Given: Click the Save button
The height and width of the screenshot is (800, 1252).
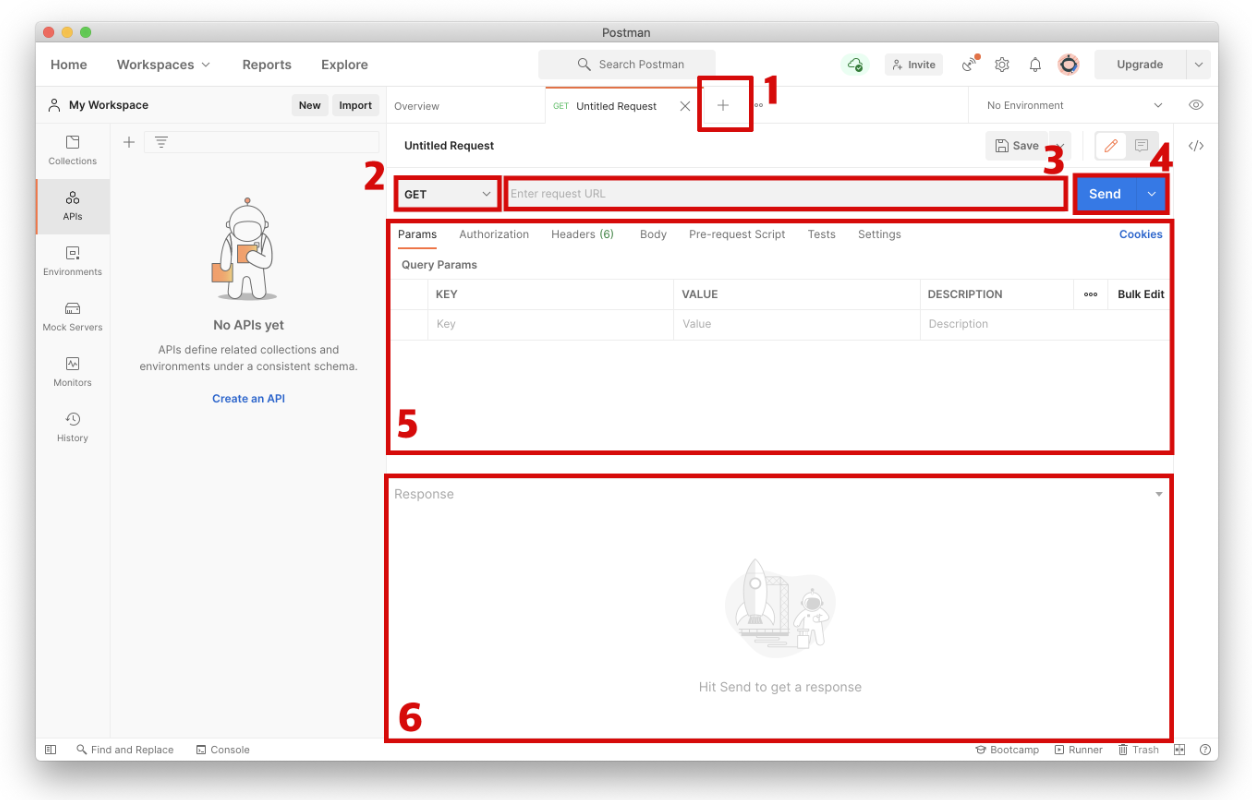Looking at the screenshot, I should pos(1017,146).
